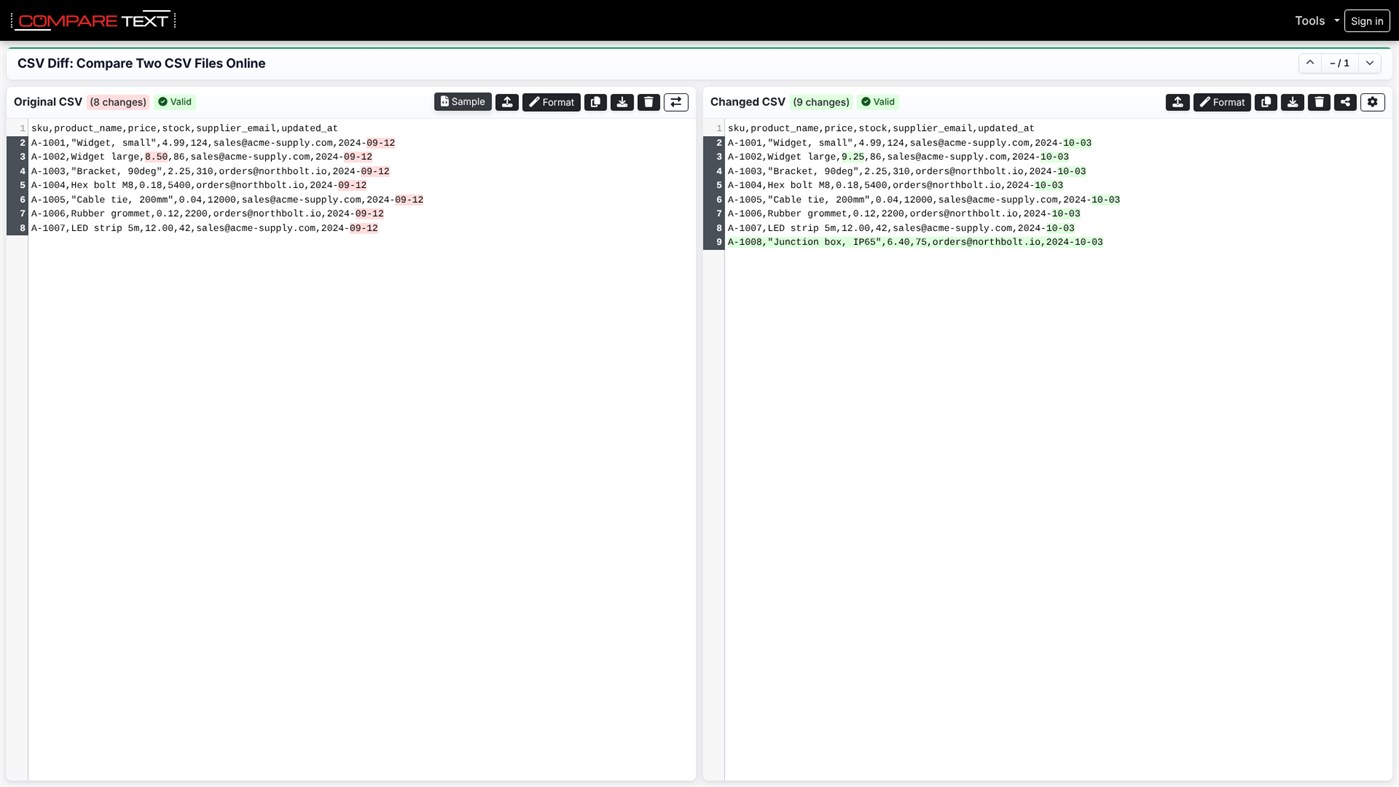Click the Sign in button
1399x787 pixels.
point(1367,21)
